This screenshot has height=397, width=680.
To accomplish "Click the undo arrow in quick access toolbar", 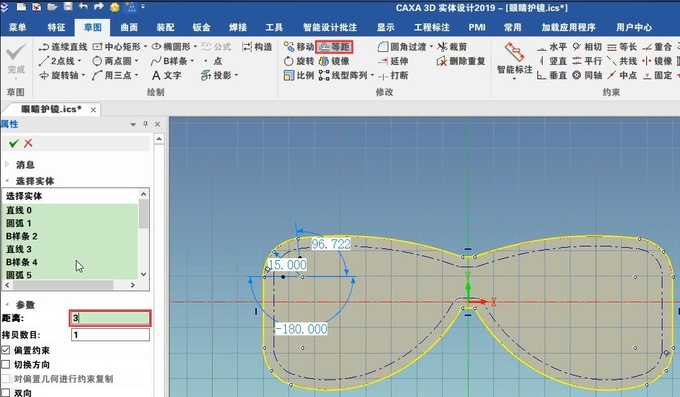I will tap(83, 7).
